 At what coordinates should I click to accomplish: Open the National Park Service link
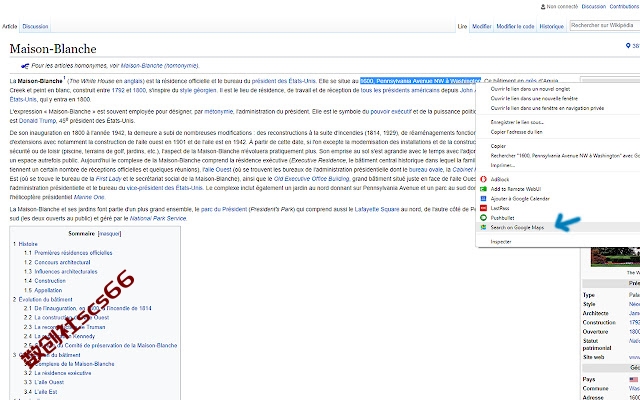(158, 218)
